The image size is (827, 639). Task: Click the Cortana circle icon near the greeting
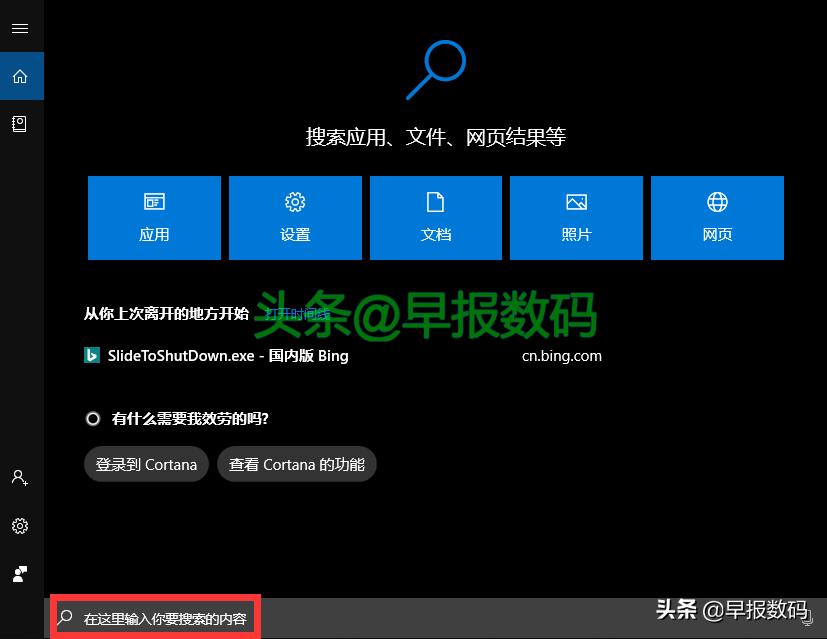point(93,418)
